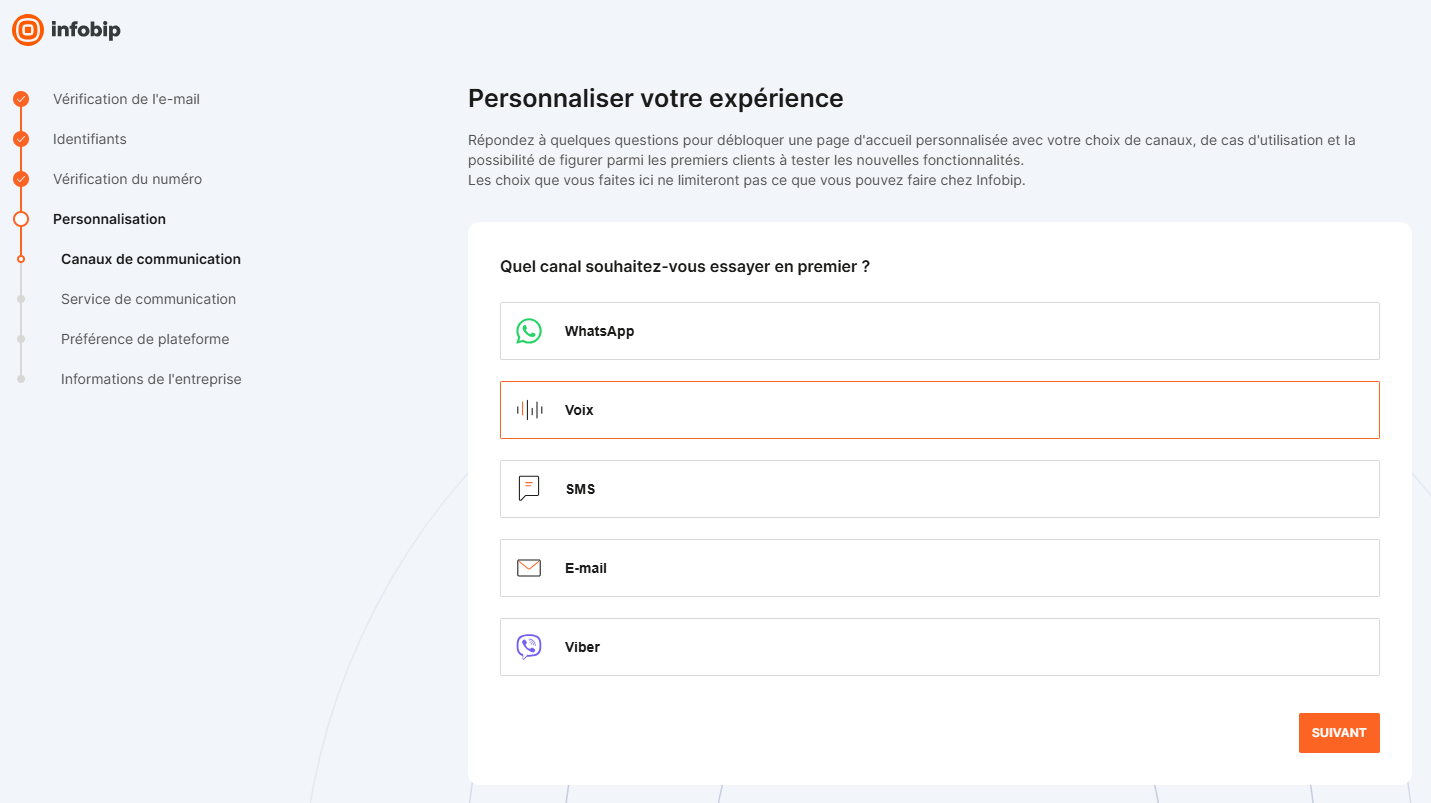1431x803 pixels.
Task: Click the checkmark beside Identifiants
Action: (x=21, y=139)
